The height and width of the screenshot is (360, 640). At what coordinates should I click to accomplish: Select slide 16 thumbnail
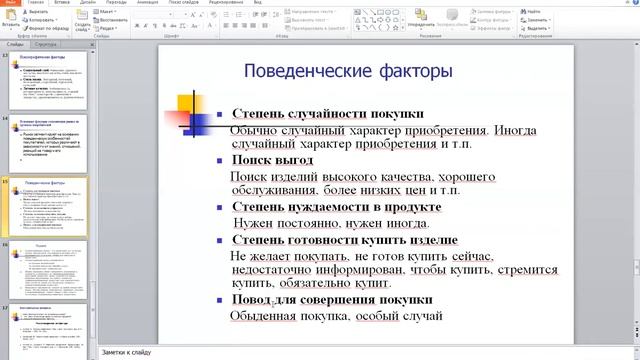click(x=48, y=269)
